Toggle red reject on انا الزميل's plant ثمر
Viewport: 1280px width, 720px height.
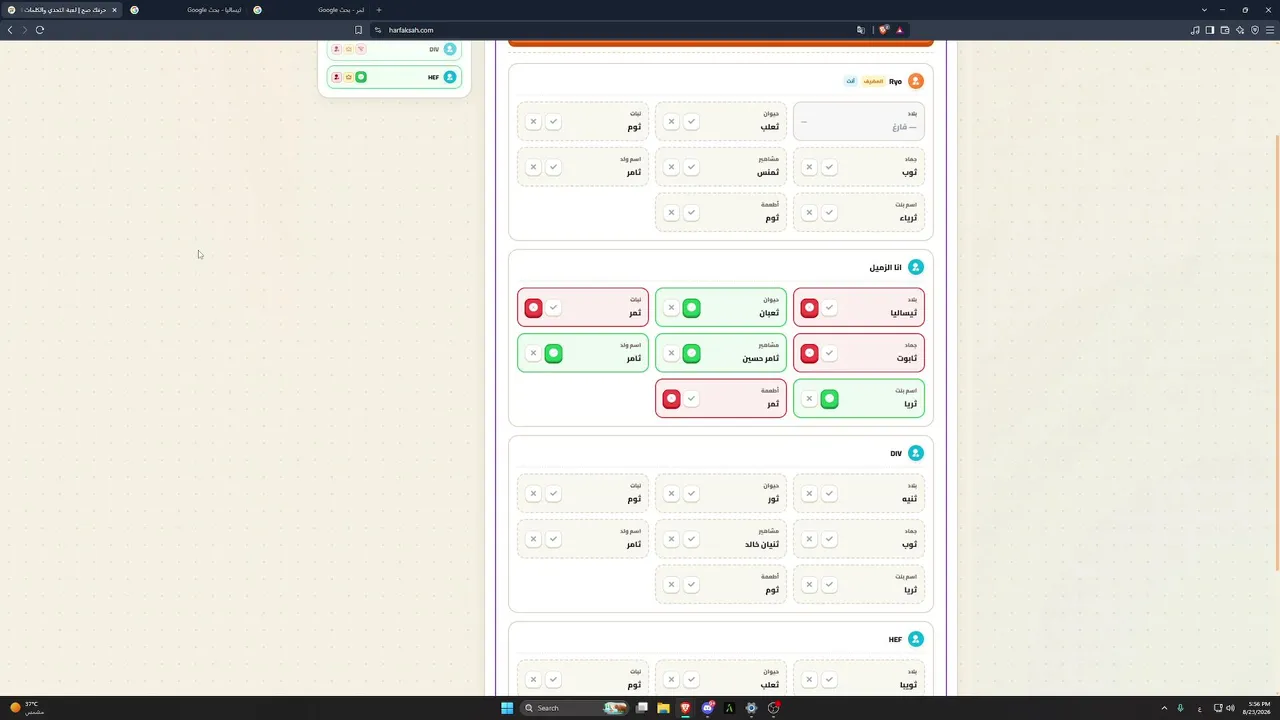534,308
